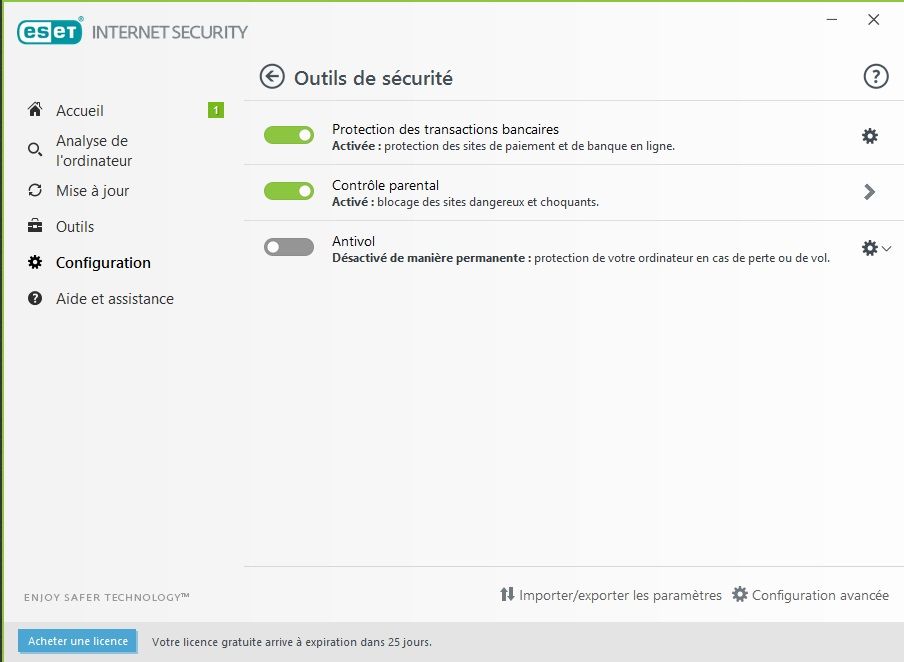This screenshot has height=662, width=904.
Task: Click 'blocage des sites dangereux et choquants' description
Action: point(487,202)
